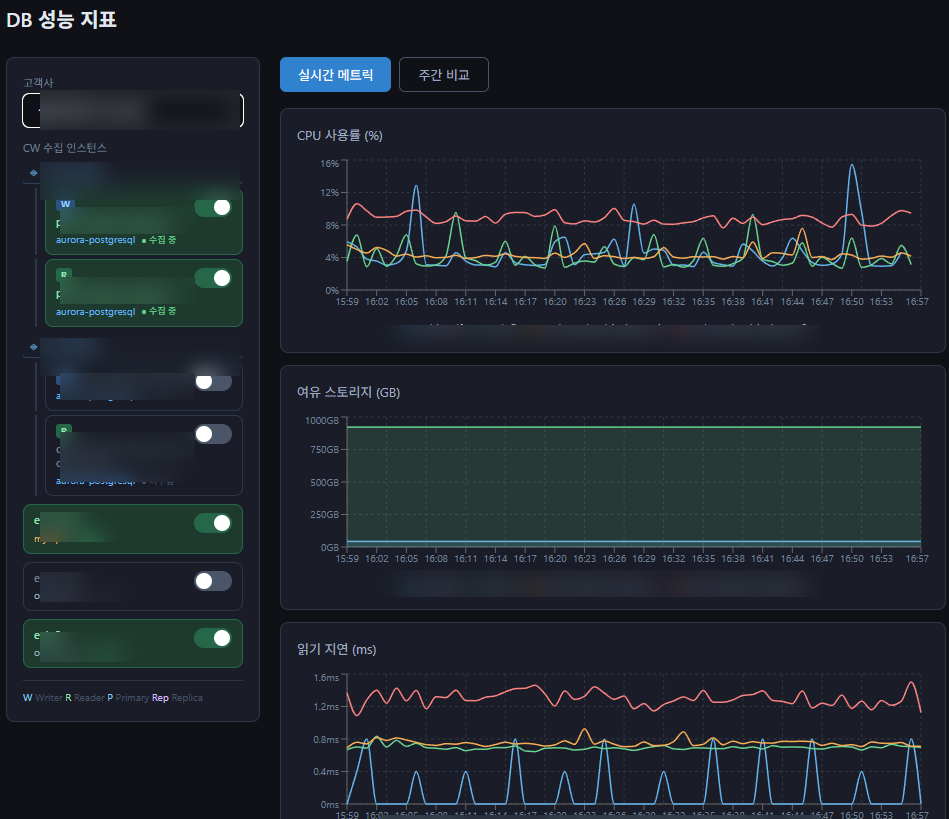This screenshot has height=819, width=949.
Task: Click the aurora-postgresql label on the Writer card
Action: tap(96, 240)
